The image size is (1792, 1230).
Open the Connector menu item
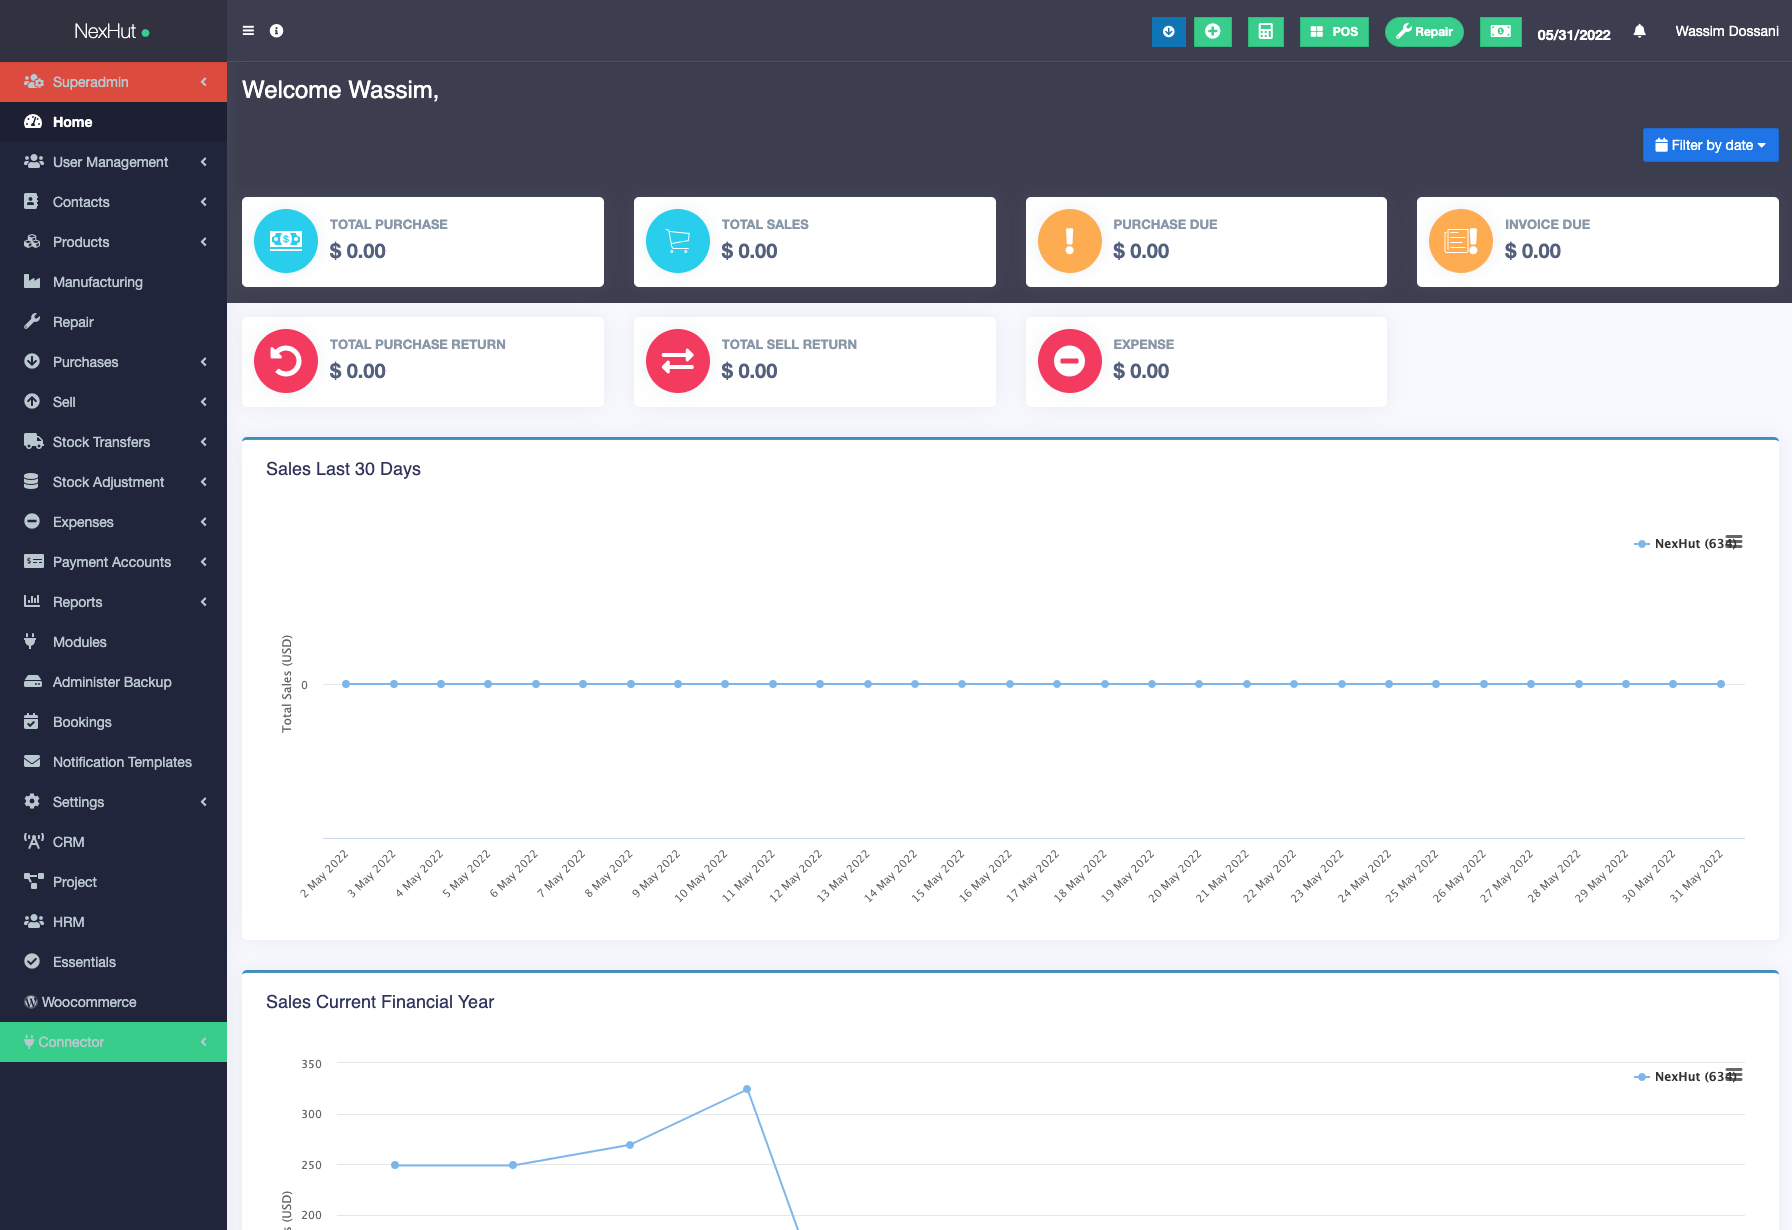tap(70, 1041)
